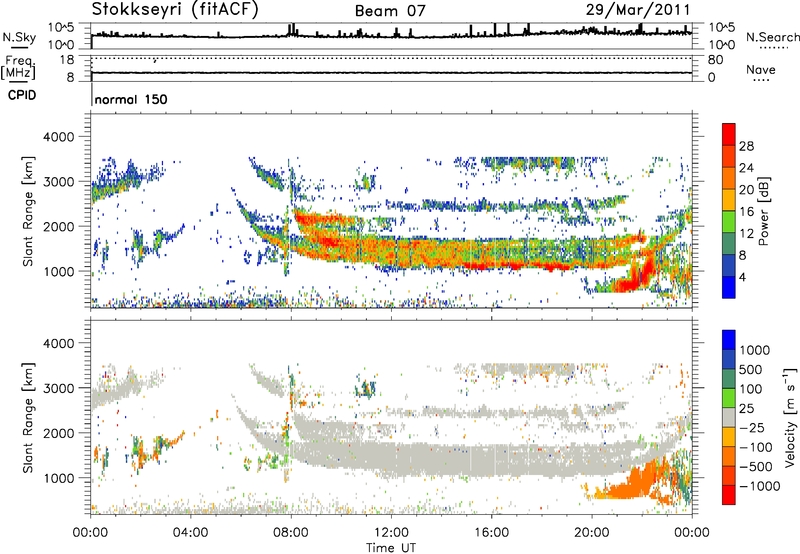
Task: Click the Power [dB] color bar title
Action: [x=764, y=211]
